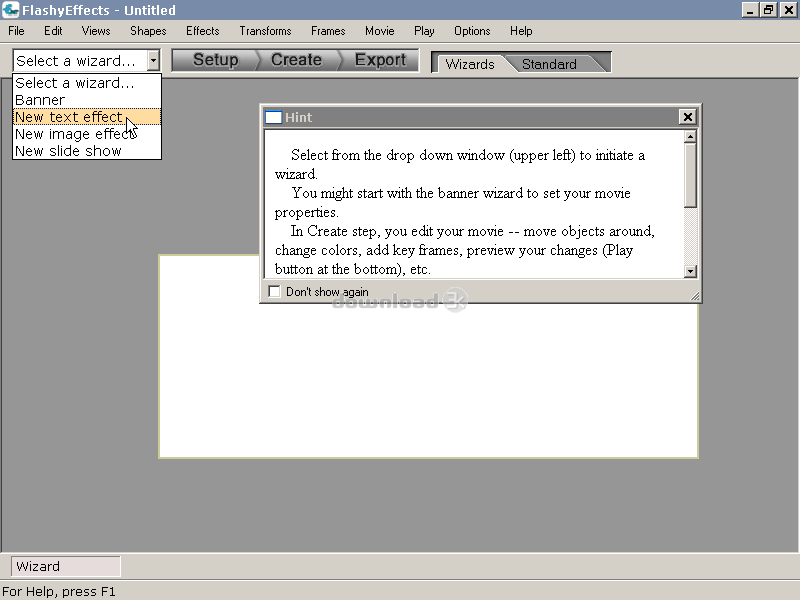The image size is (800, 600).
Task: Open the Transforms menu
Action: point(265,31)
